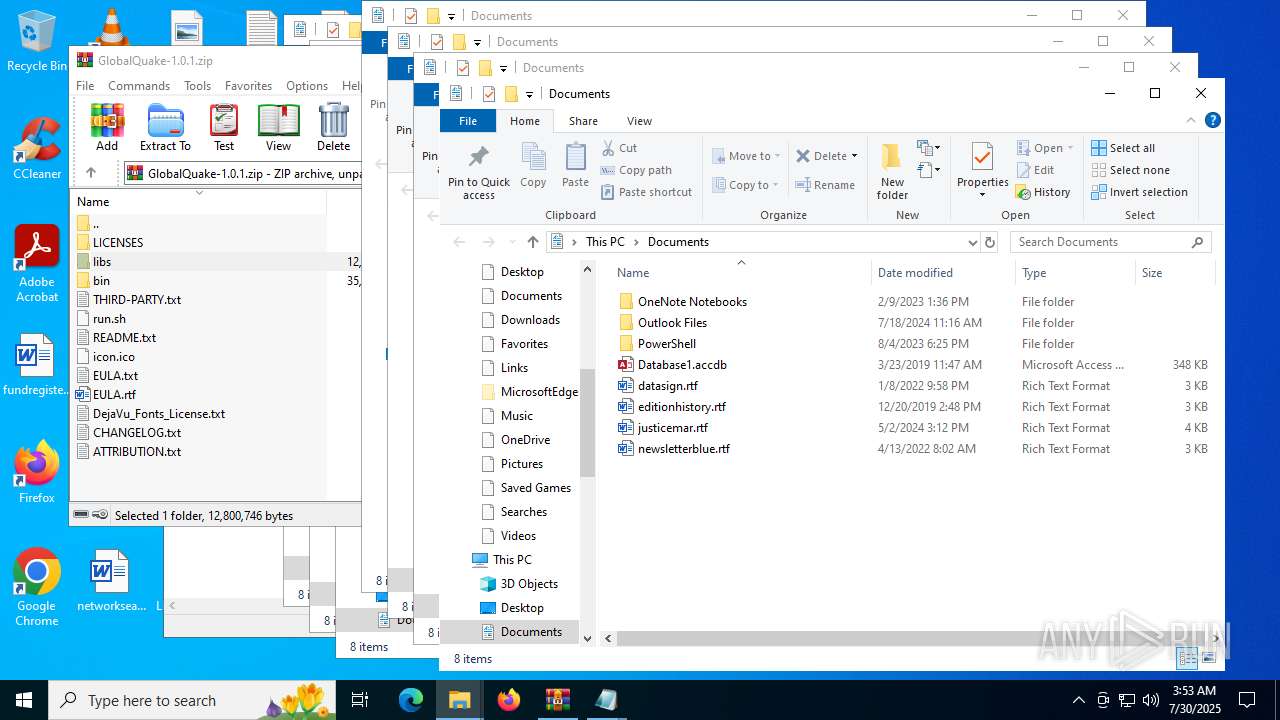
Task: Click Select none in ribbon
Action: click(1130, 170)
